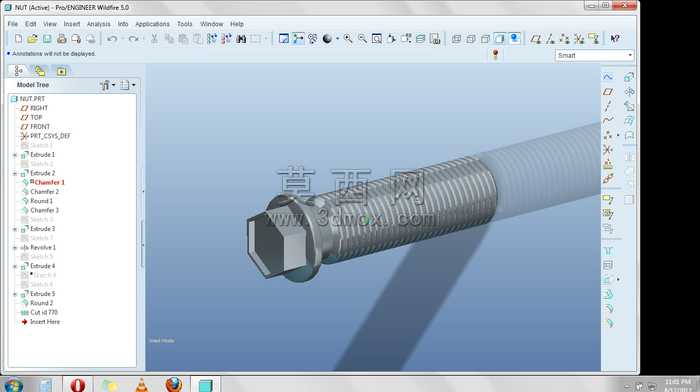The width and height of the screenshot is (700, 392).
Task: Select the PRT_CSYS_DEF coordinate system
Action: pyautogui.click(x=50, y=136)
